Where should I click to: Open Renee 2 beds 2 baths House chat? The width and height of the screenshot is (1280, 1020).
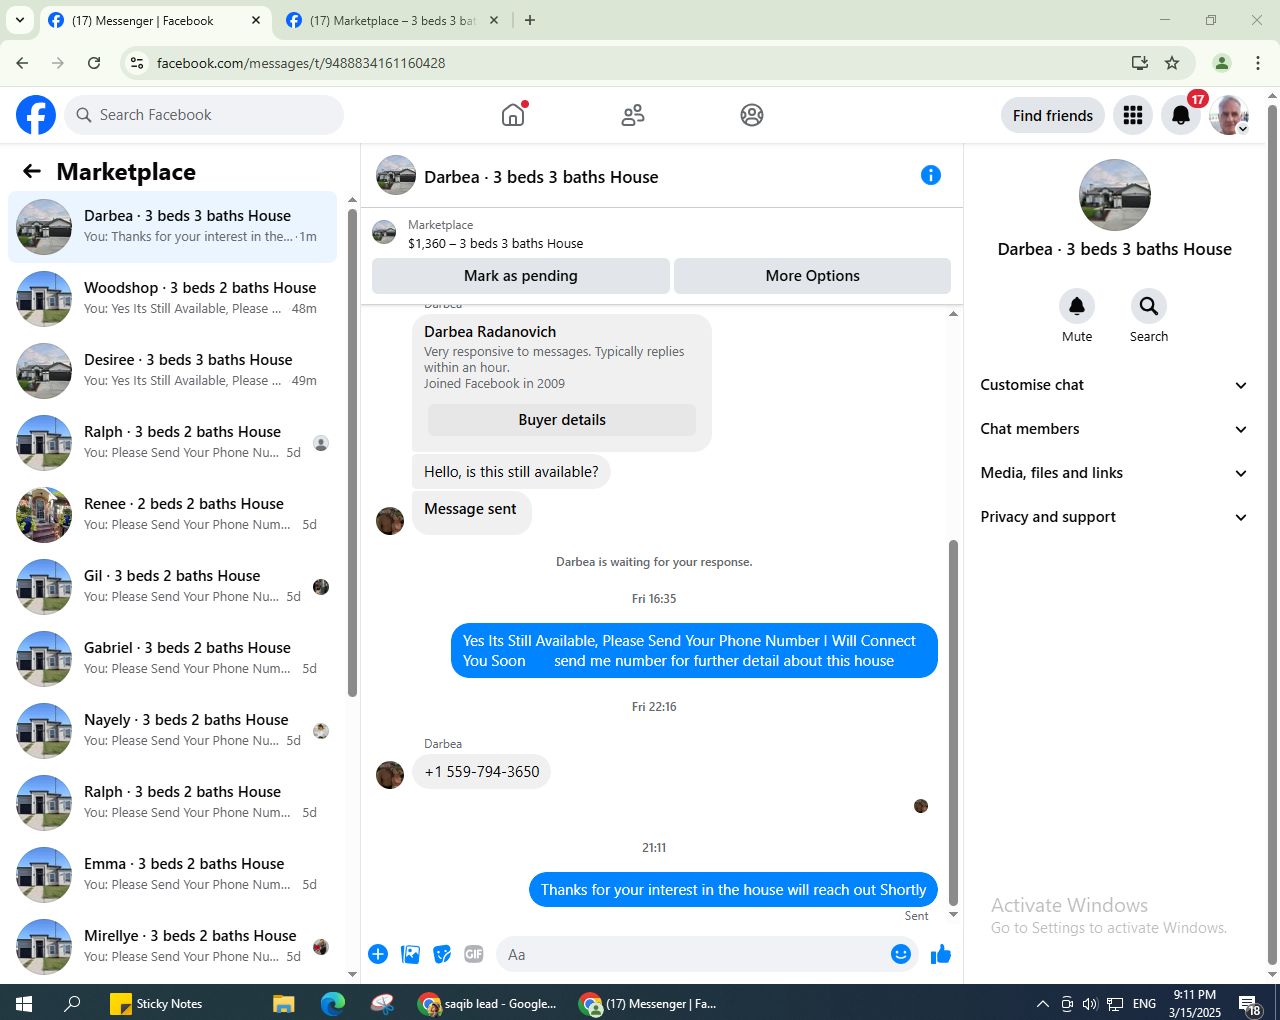173,515
